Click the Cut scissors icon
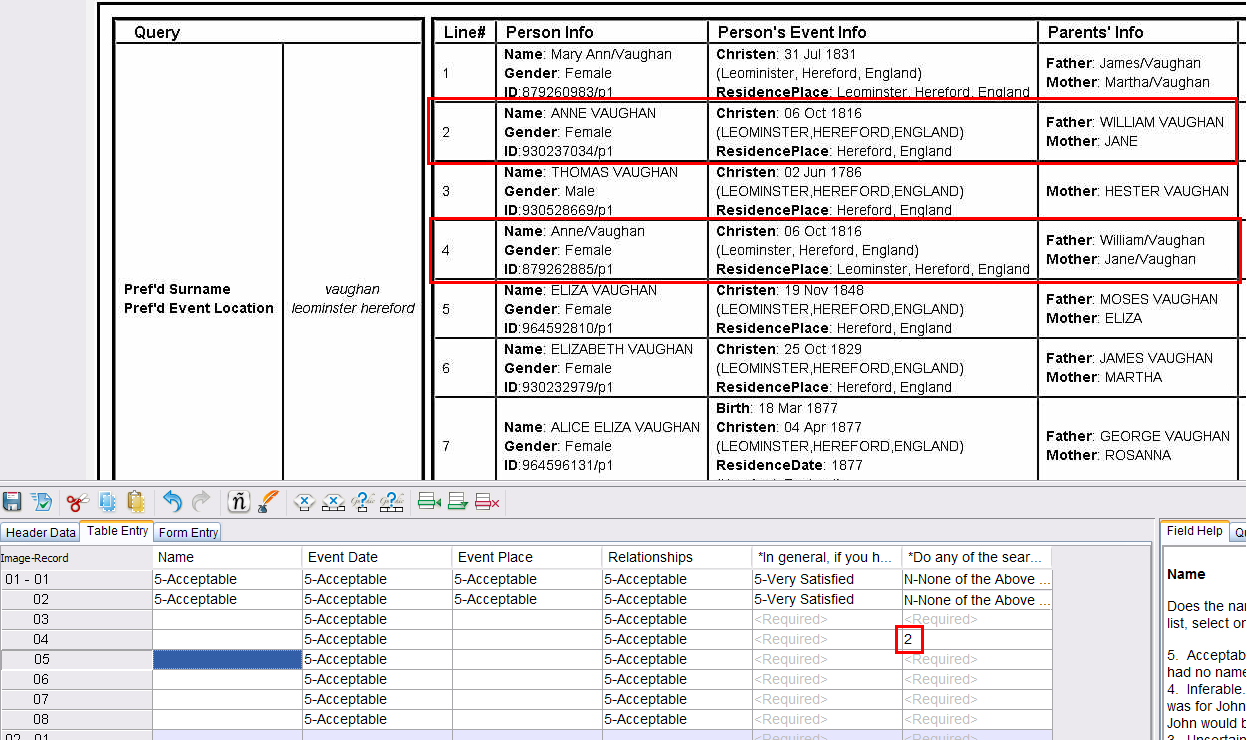Screen dimensions: 1247x740 click(78, 501)
